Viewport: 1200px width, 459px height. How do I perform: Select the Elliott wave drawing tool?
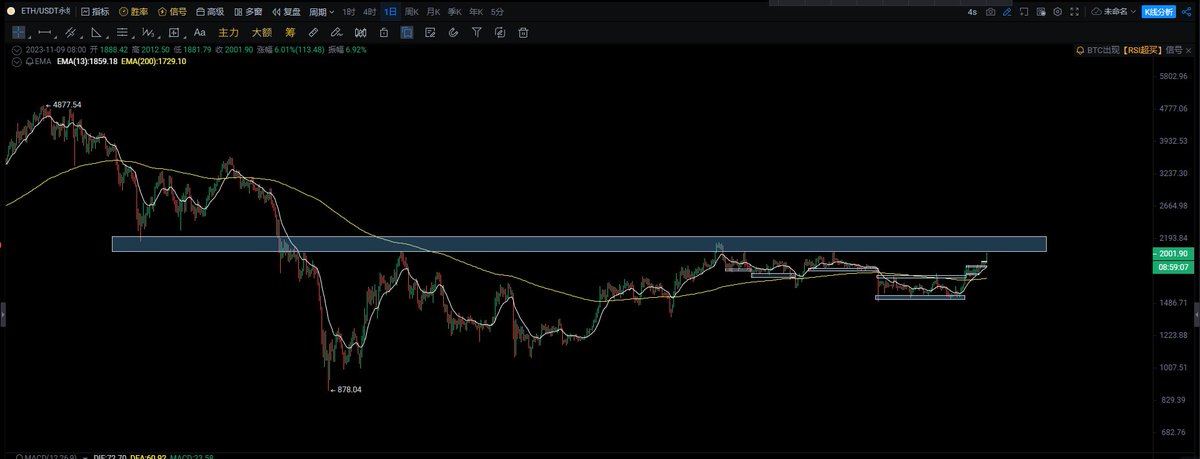148,33
